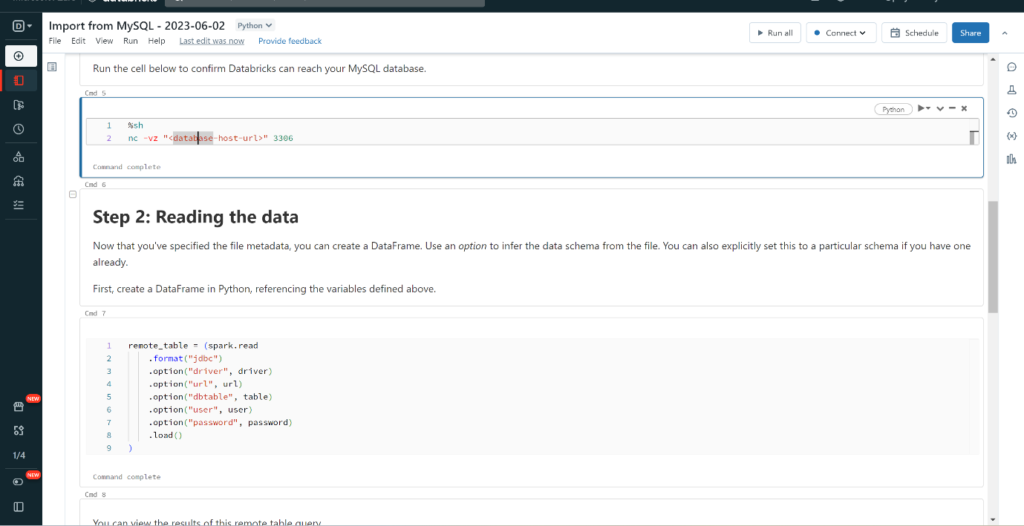Image resolution: width=1024 pixels, height=526 pixels.
Task: Delete the Cmd 5 cell with X
Action: 964,108
